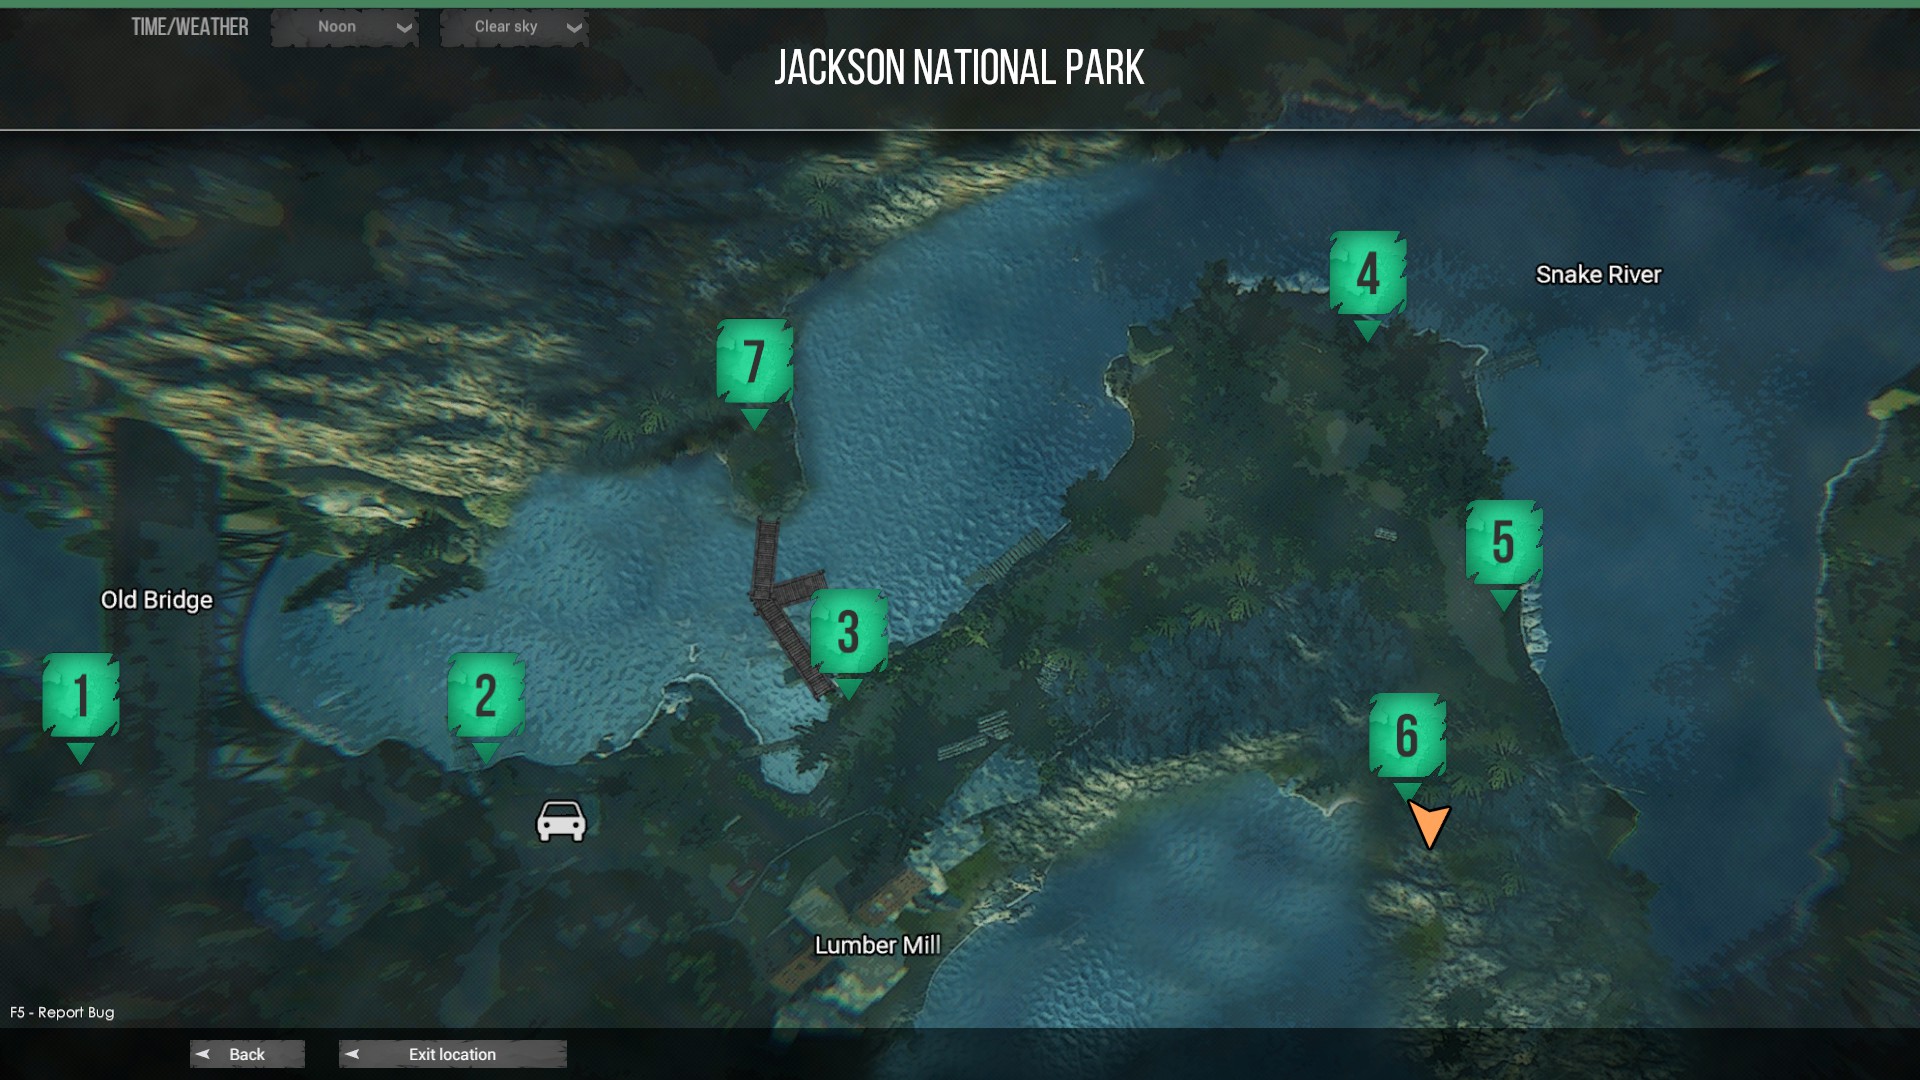Click the white car icon on the map

[x=561, y=821]
